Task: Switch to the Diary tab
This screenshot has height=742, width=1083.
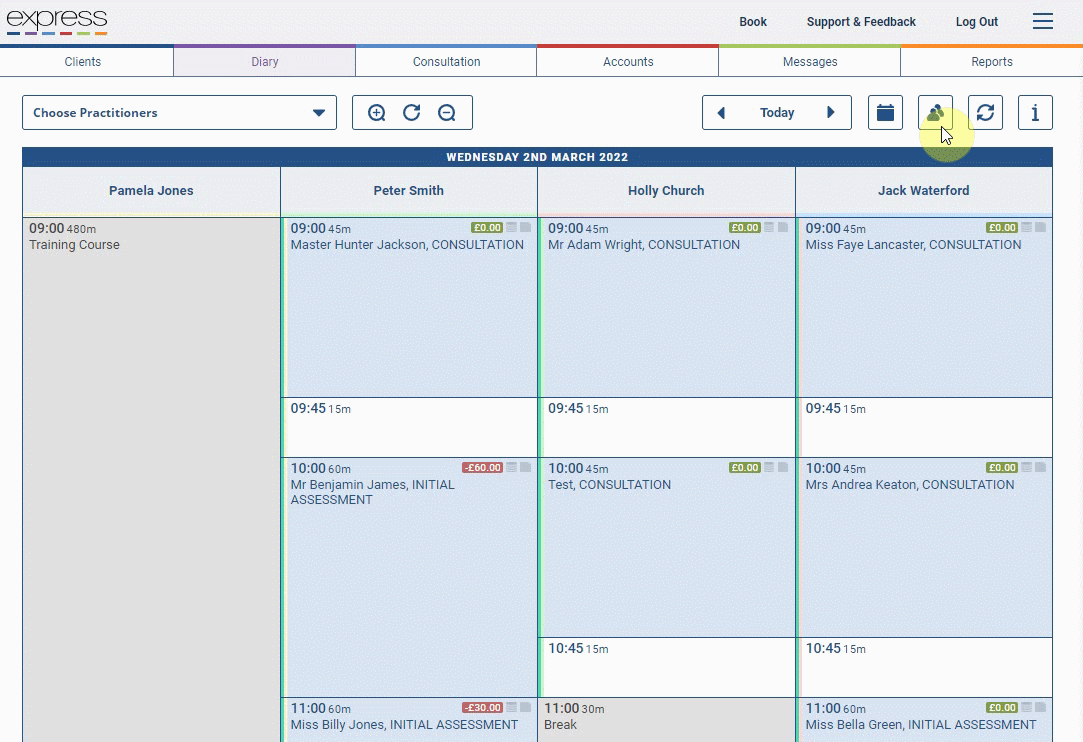Action: (x=265, y=61)
